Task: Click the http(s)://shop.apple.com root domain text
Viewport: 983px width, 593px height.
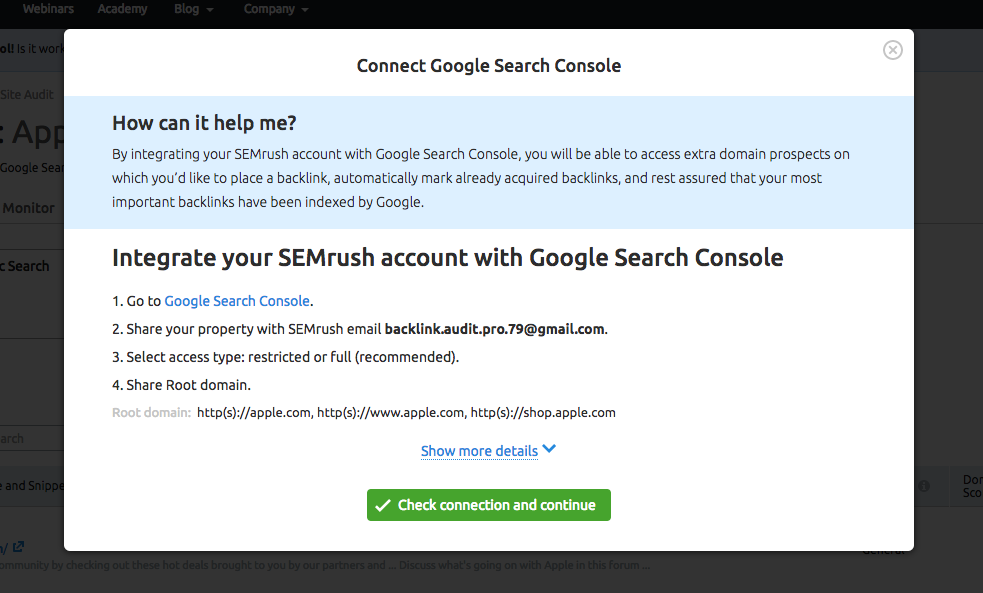Action: tap(543, 412)
